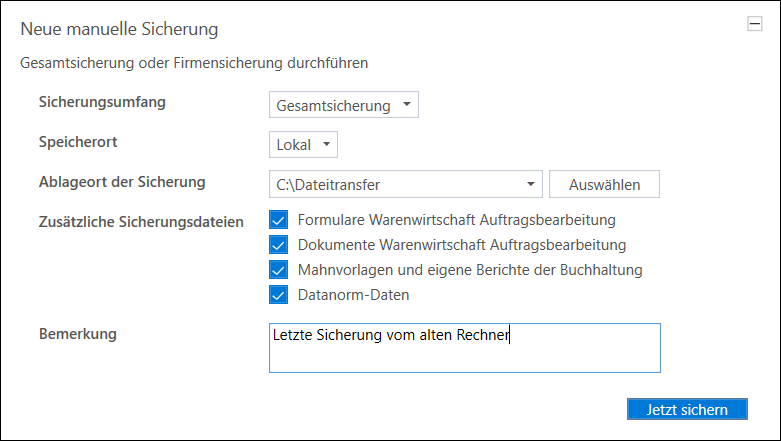Click the Ablageort der Sicherung label

121,181
